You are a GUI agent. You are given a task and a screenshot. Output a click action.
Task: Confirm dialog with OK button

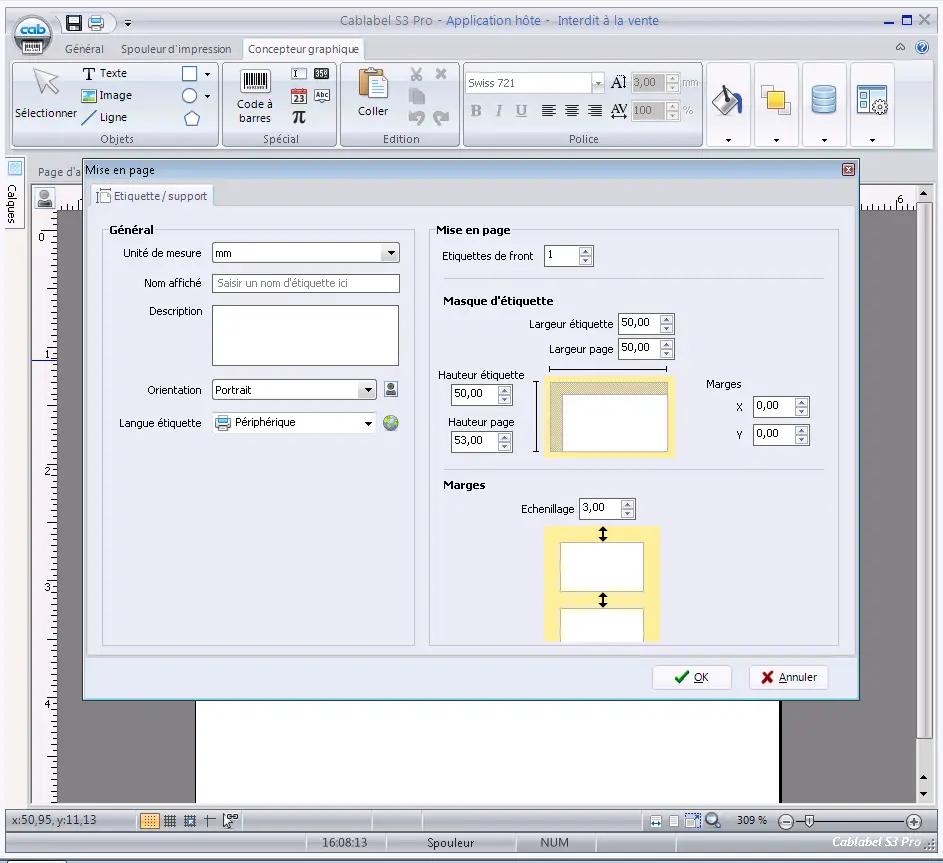[692, 677]
